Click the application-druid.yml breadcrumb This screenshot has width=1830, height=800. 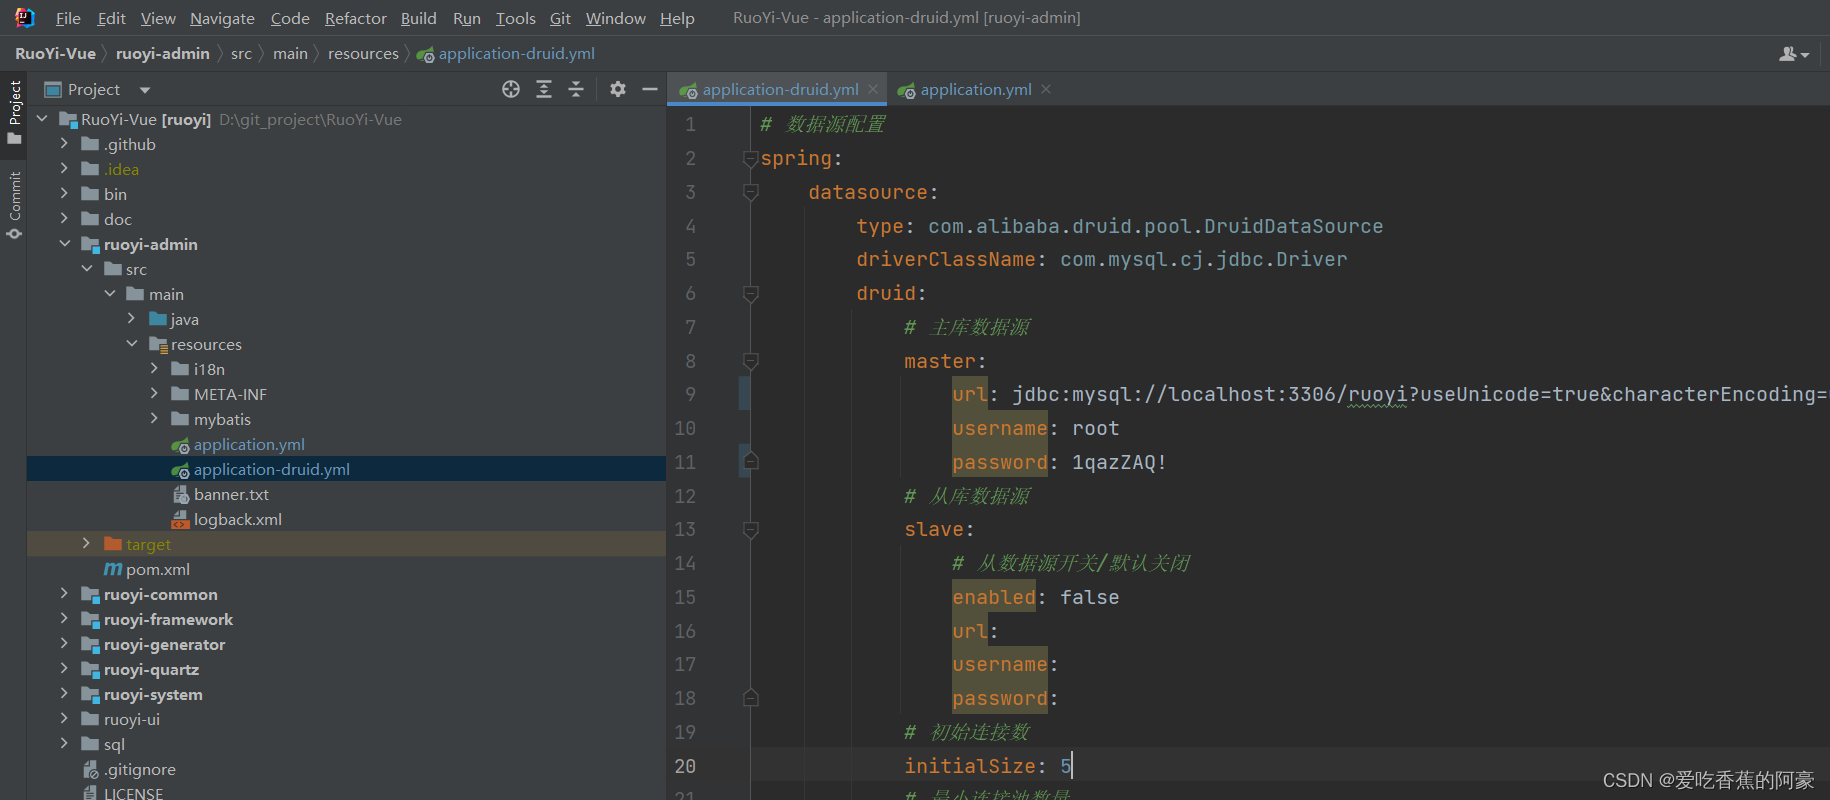[x=506, y=54]
